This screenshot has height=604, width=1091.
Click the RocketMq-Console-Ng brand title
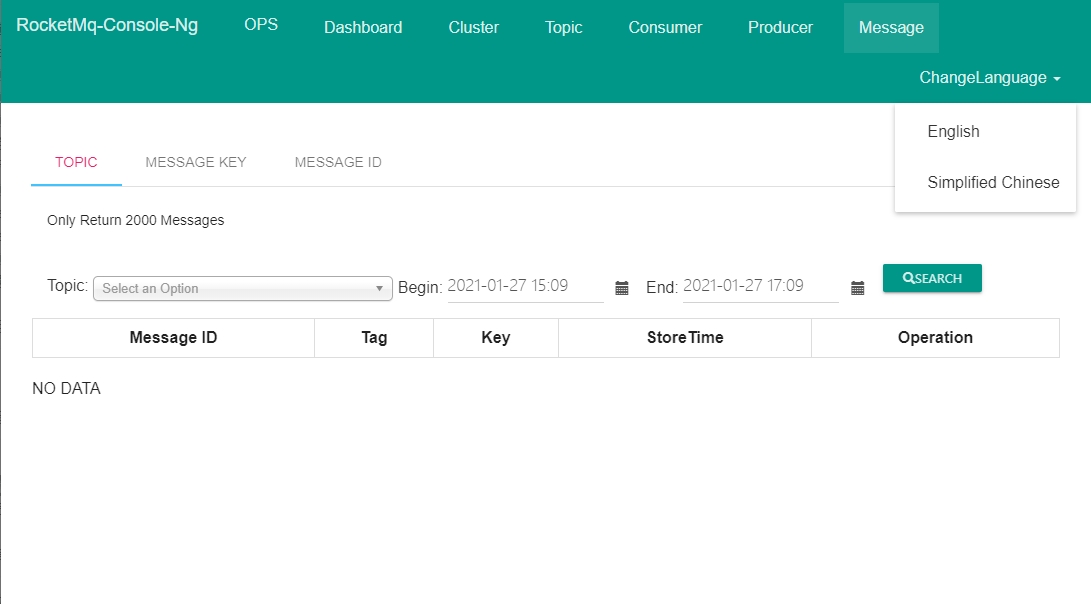coord(107,26)
